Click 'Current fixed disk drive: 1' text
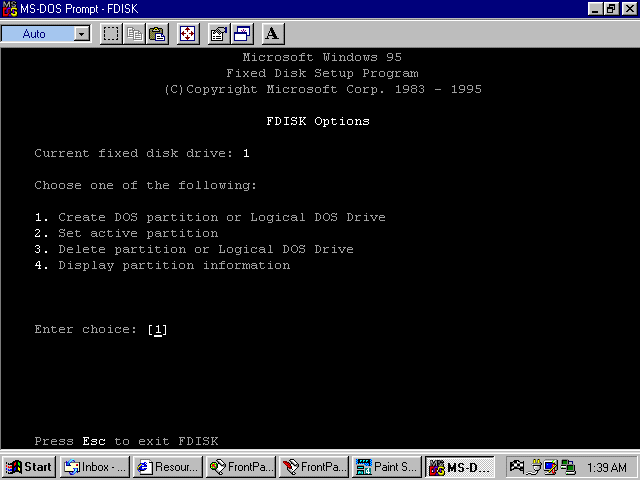 142,153
